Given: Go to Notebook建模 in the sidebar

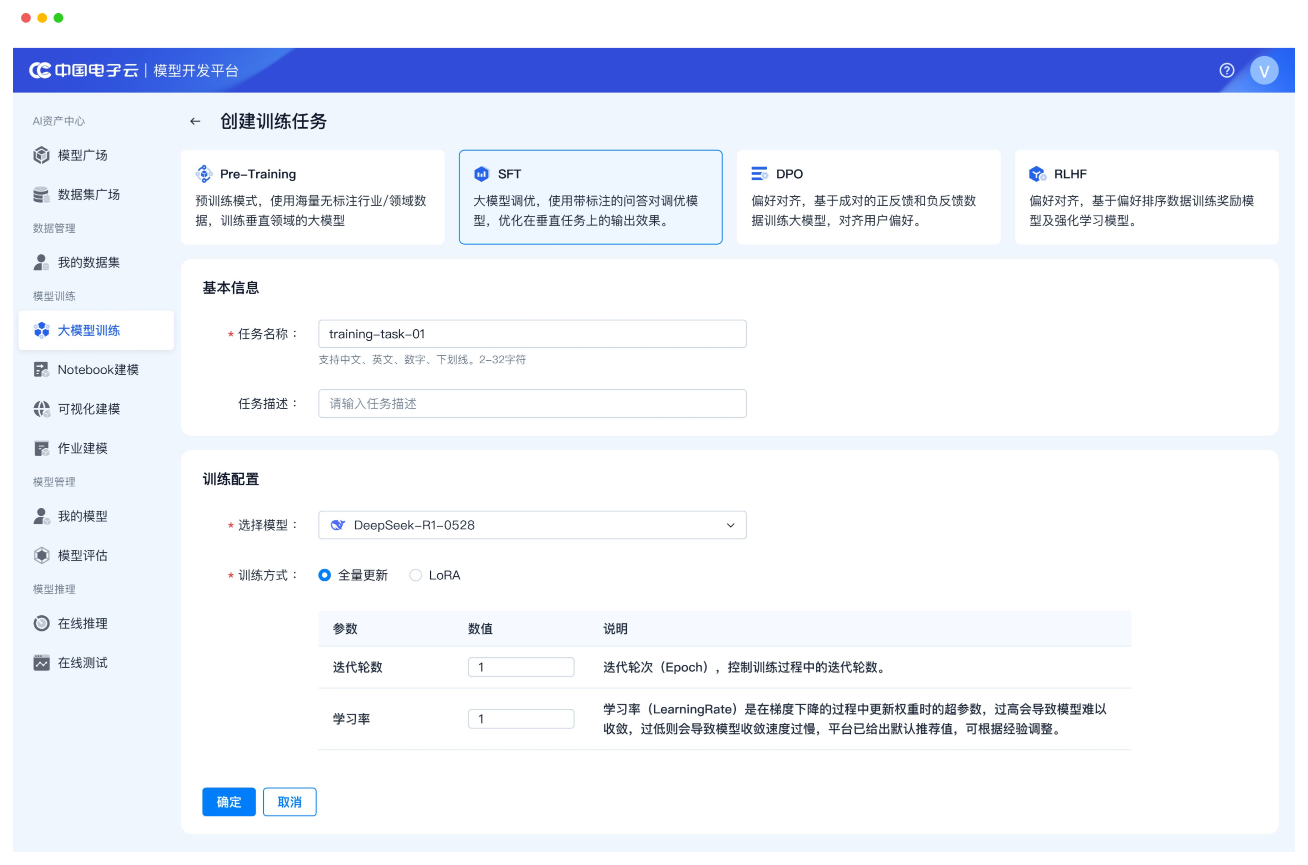Looking at the screenshot, I should coord(97,370).
